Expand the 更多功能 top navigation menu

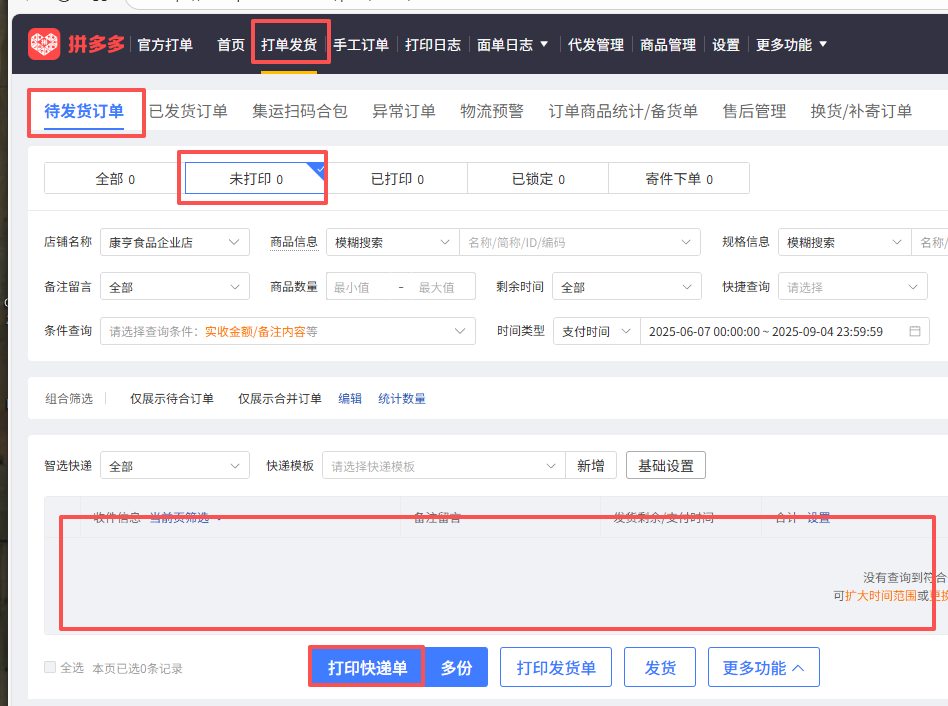[791, 45]
